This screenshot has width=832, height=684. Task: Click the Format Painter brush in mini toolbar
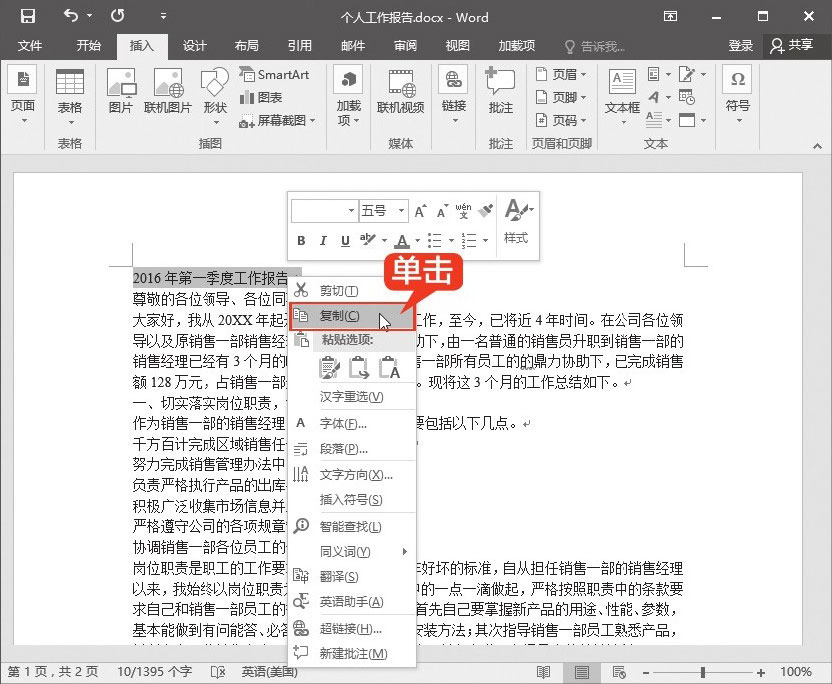click(x=486, y=211)
